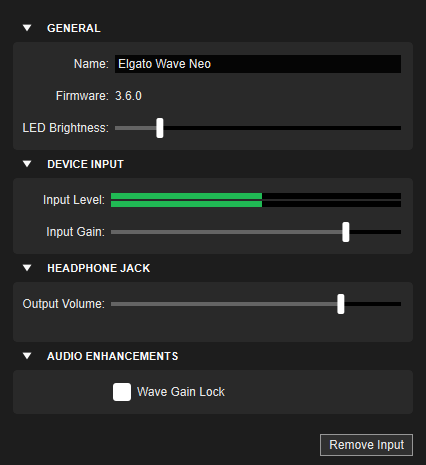Click the Output Volume slider handle
This screenshot has width=426, height=465.
coord(341,304)
